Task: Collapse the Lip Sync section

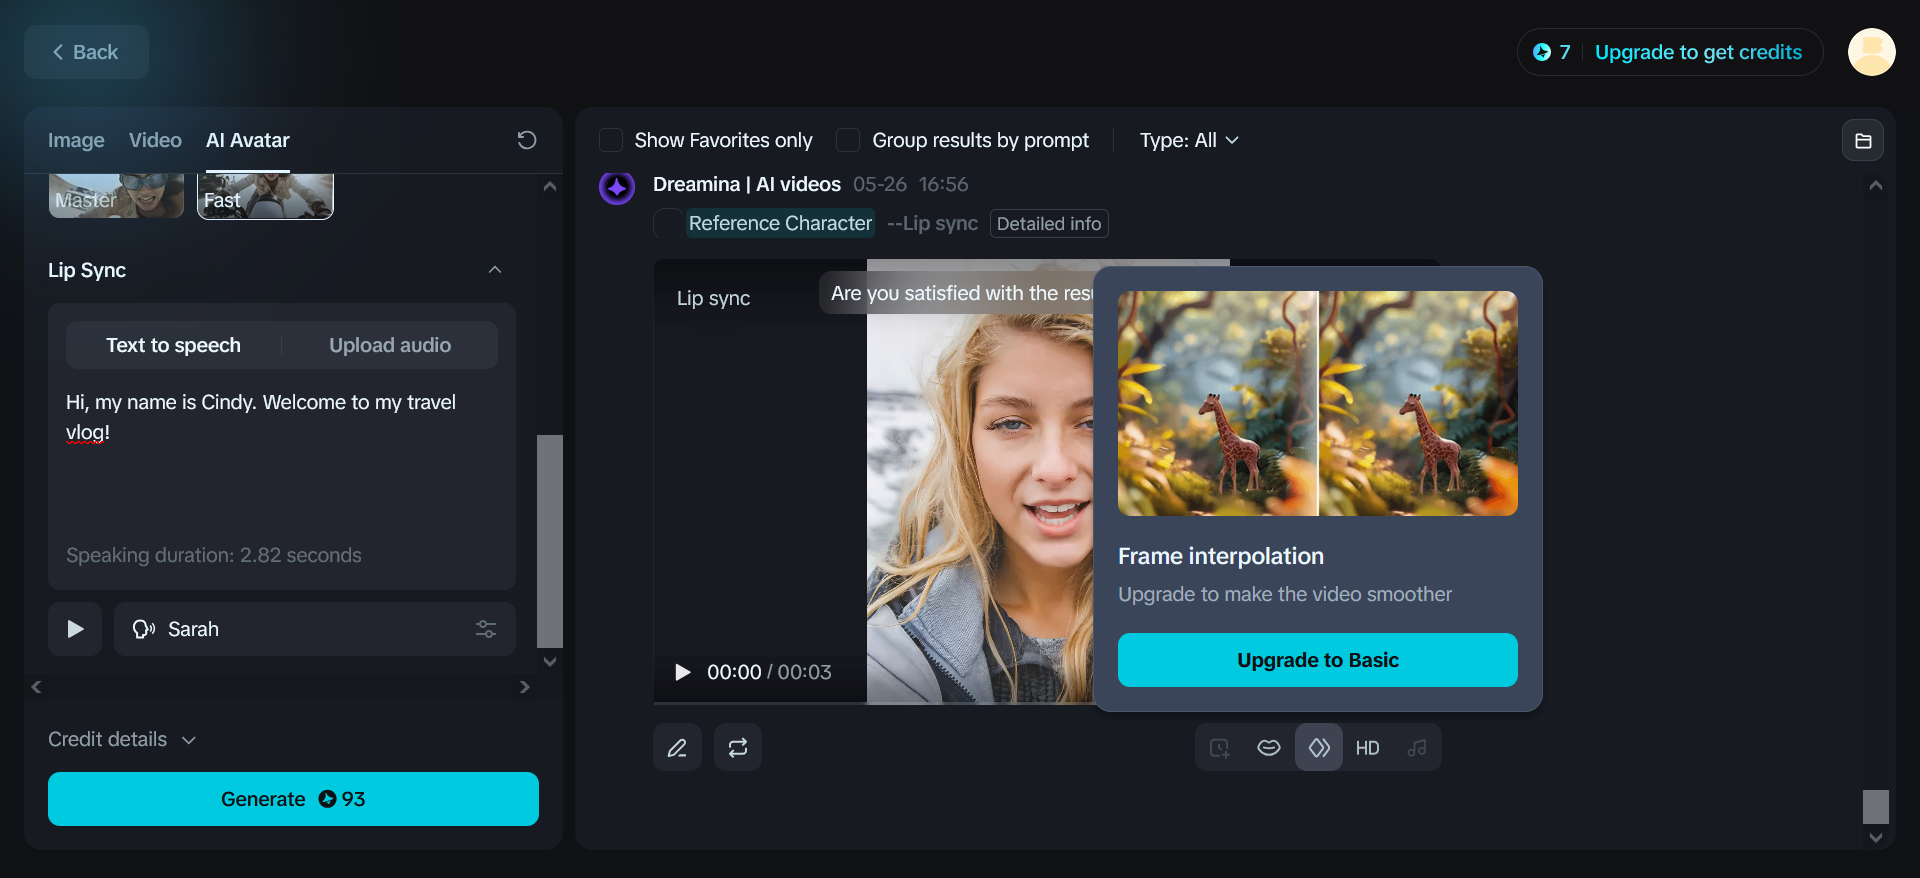Action: [495, 270]
